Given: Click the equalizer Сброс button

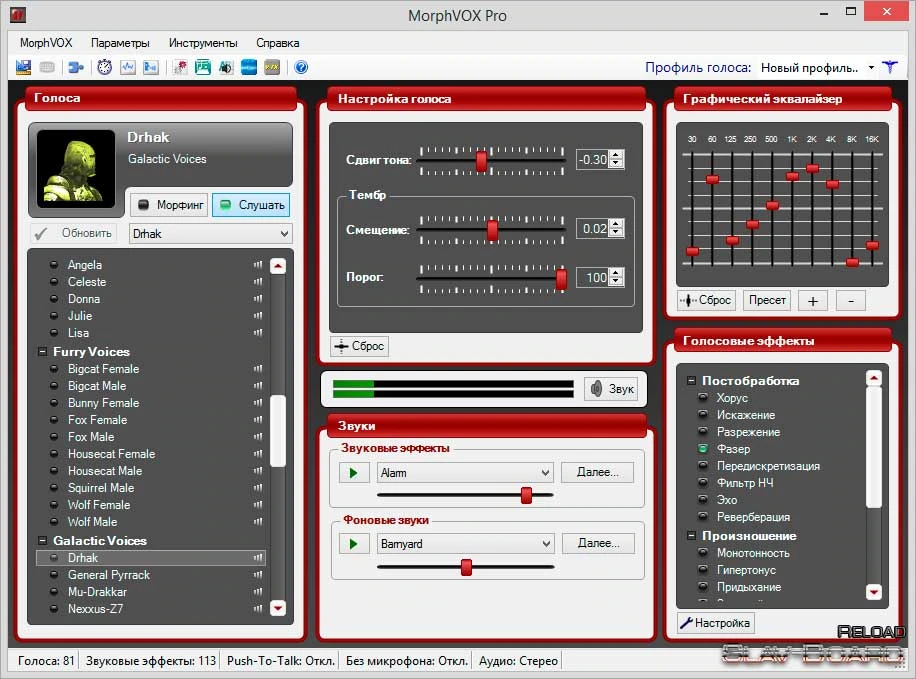Looking at the screenshot, I should [707, 300].
